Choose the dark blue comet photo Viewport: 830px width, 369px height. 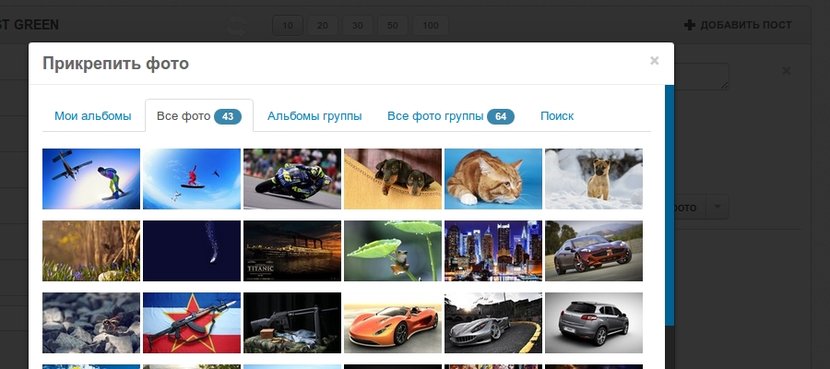pos(192,251)
